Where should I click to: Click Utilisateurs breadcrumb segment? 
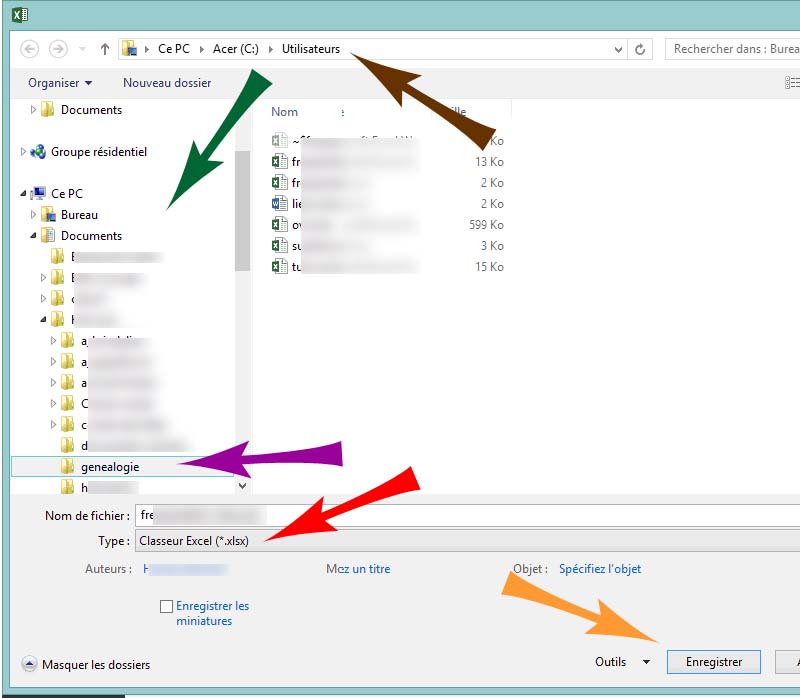pos(311,49)
